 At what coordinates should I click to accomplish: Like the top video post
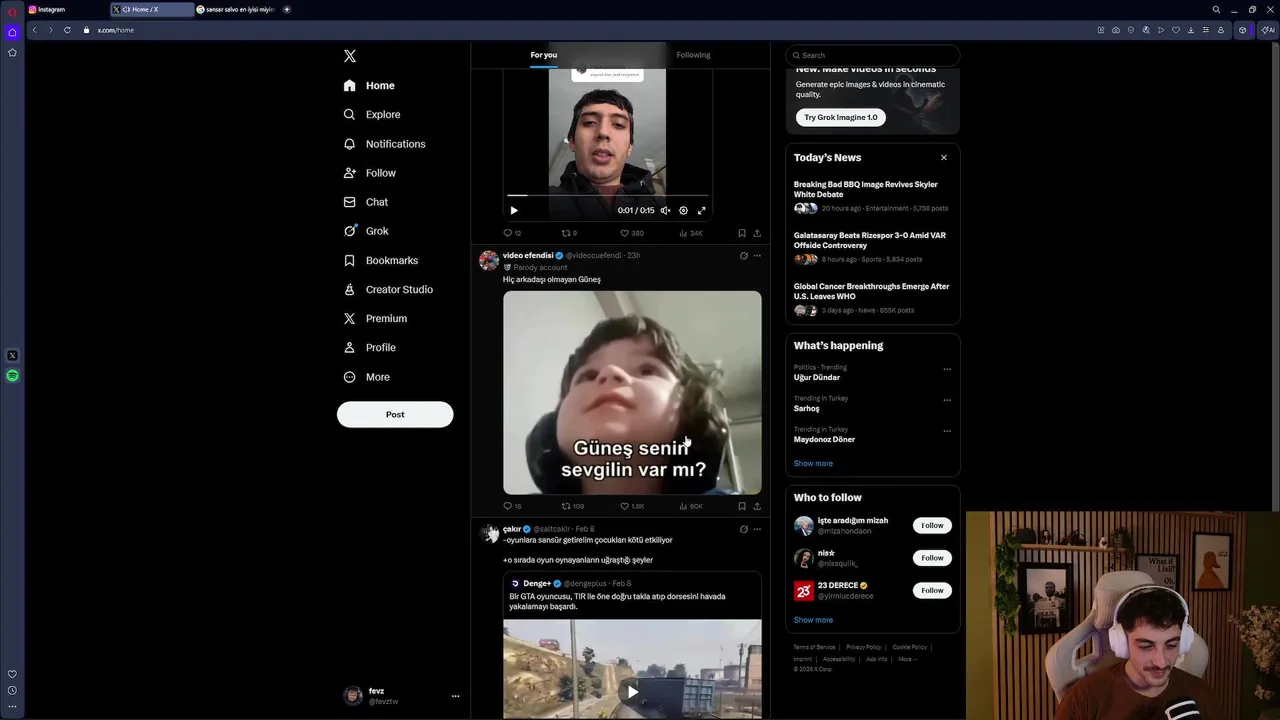point(631,233)
